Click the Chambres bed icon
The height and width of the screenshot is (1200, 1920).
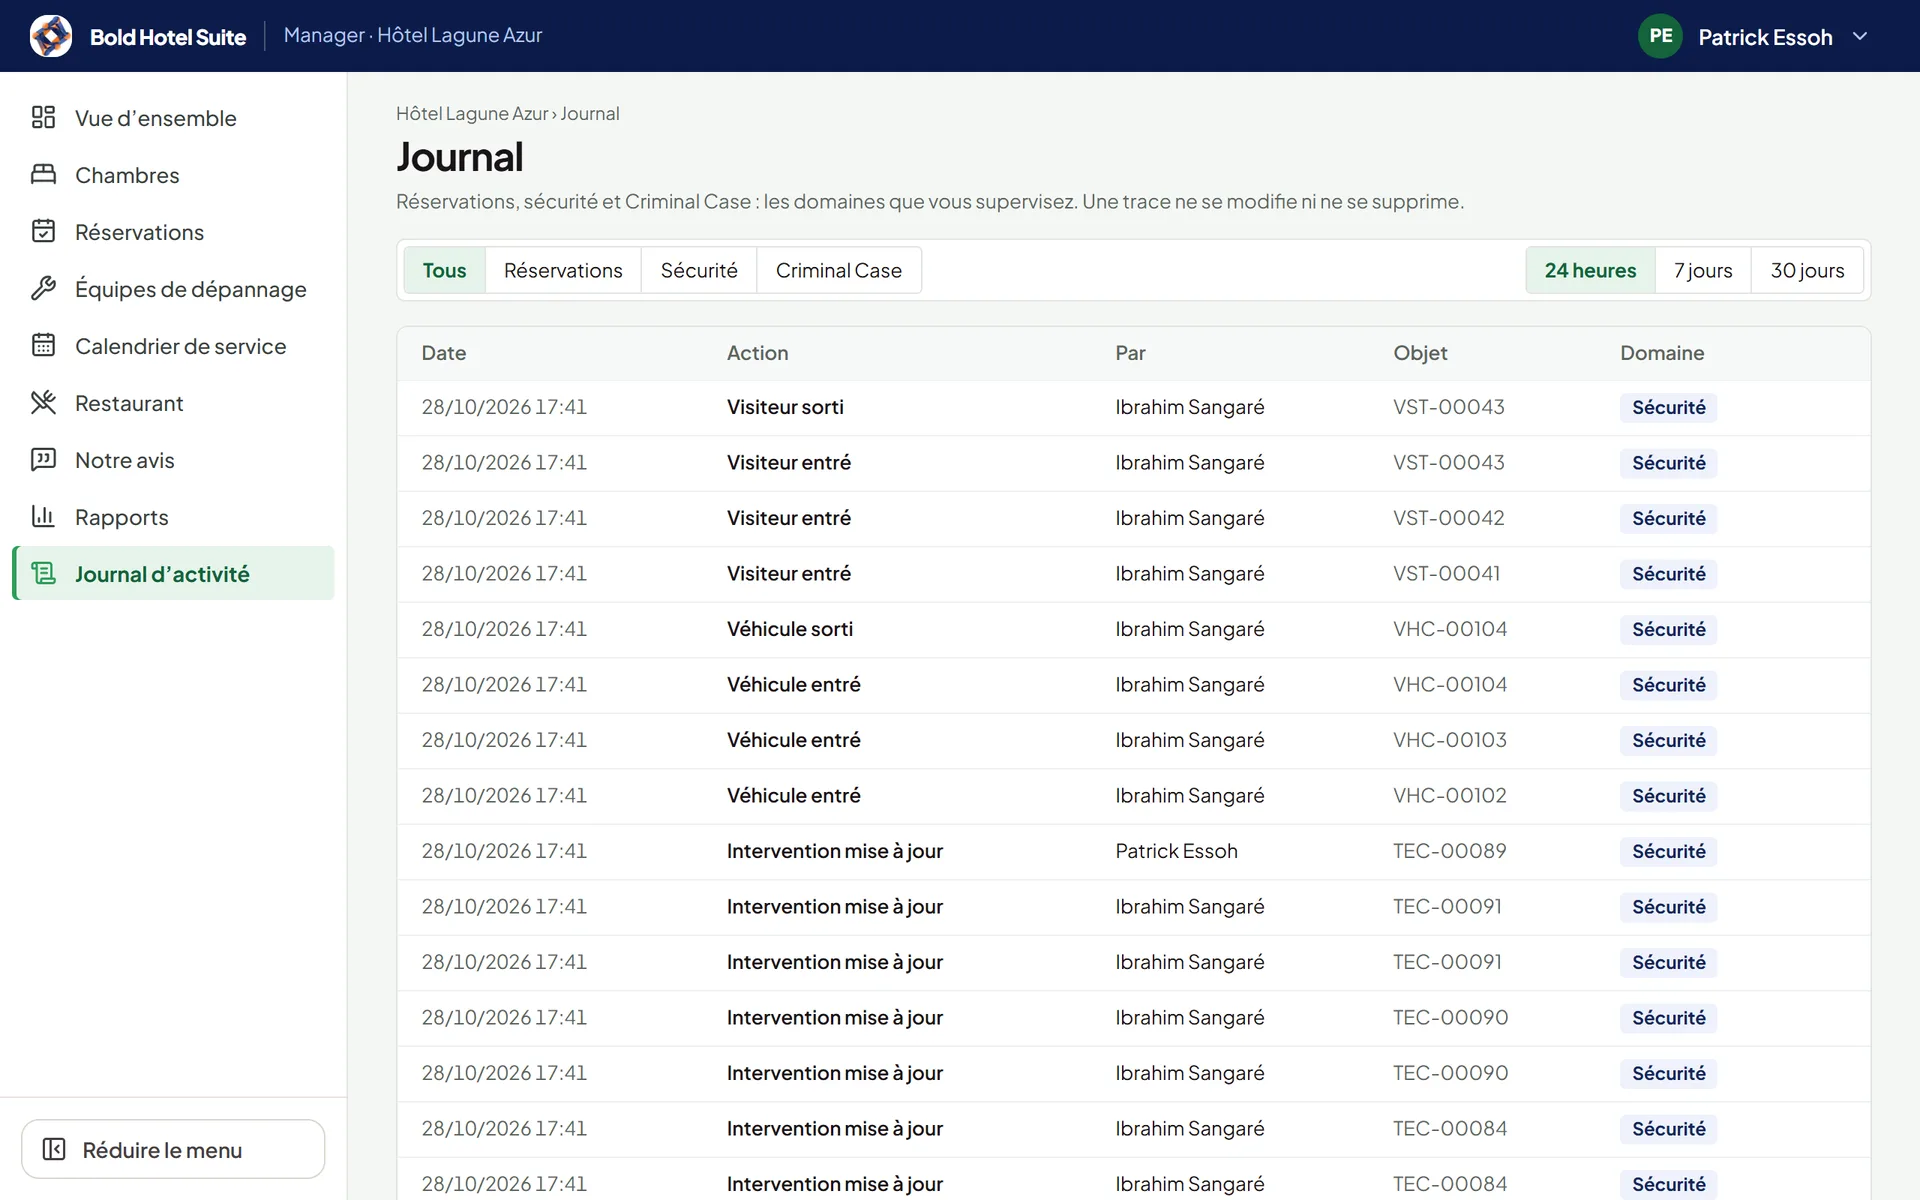tap(43, 175)
